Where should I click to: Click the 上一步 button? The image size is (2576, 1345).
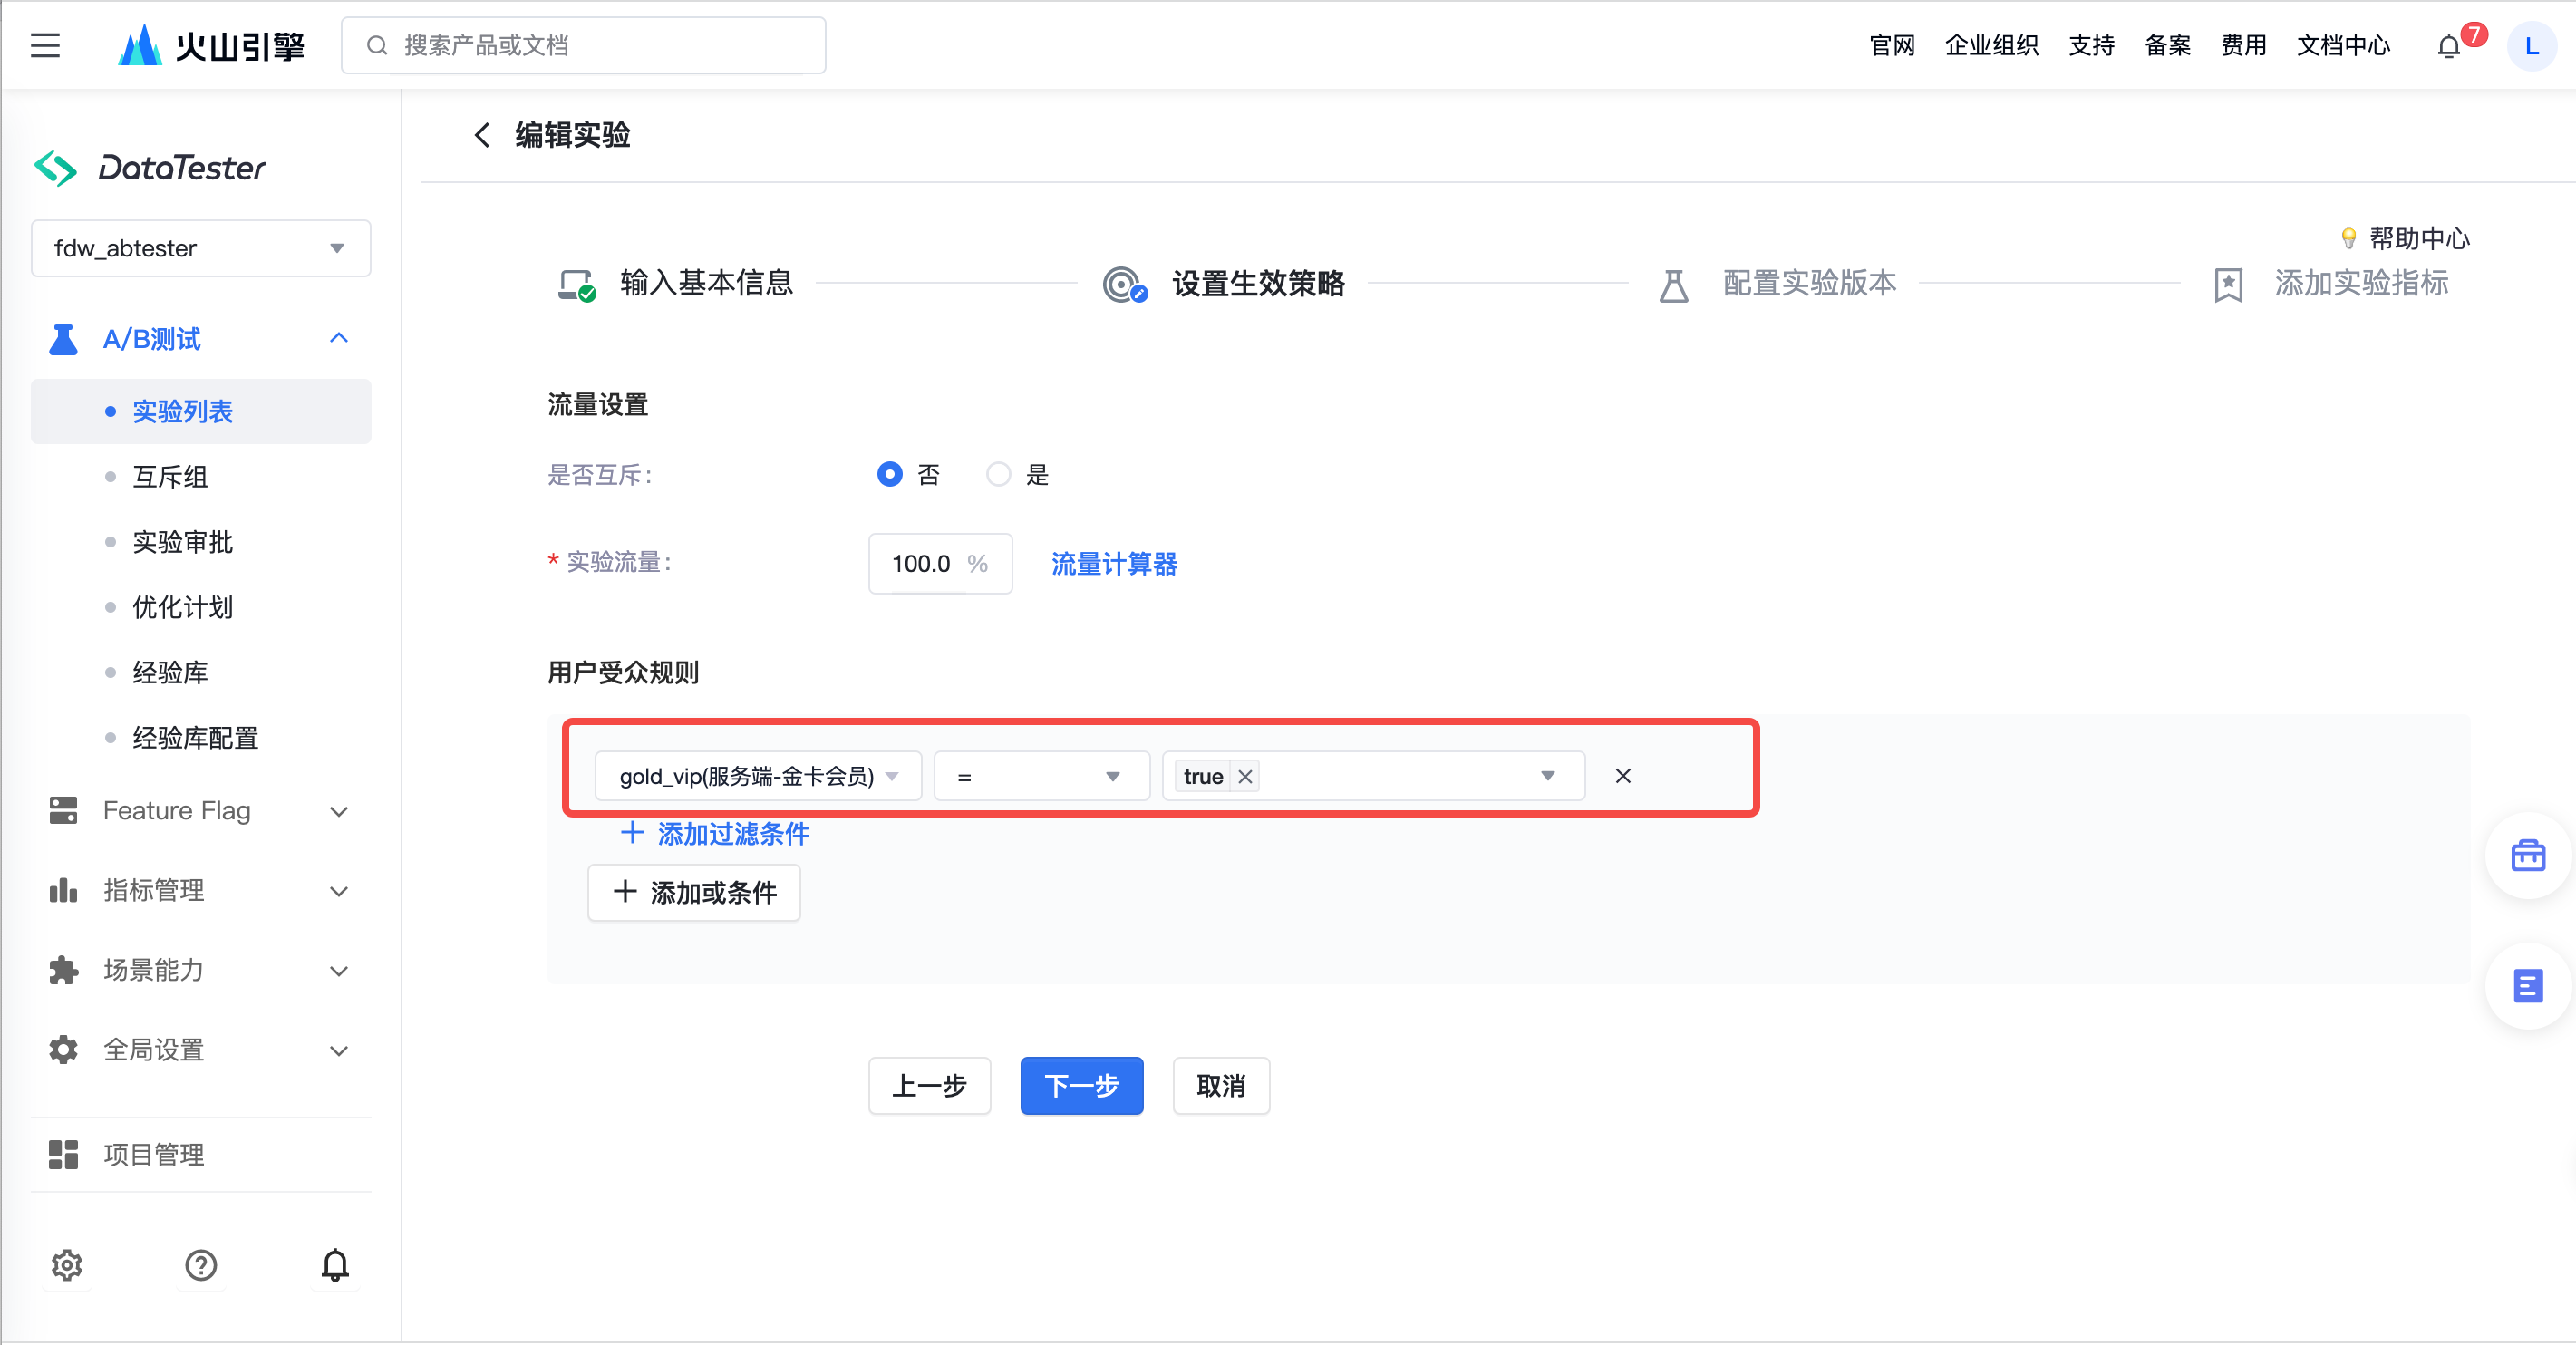929,1085
